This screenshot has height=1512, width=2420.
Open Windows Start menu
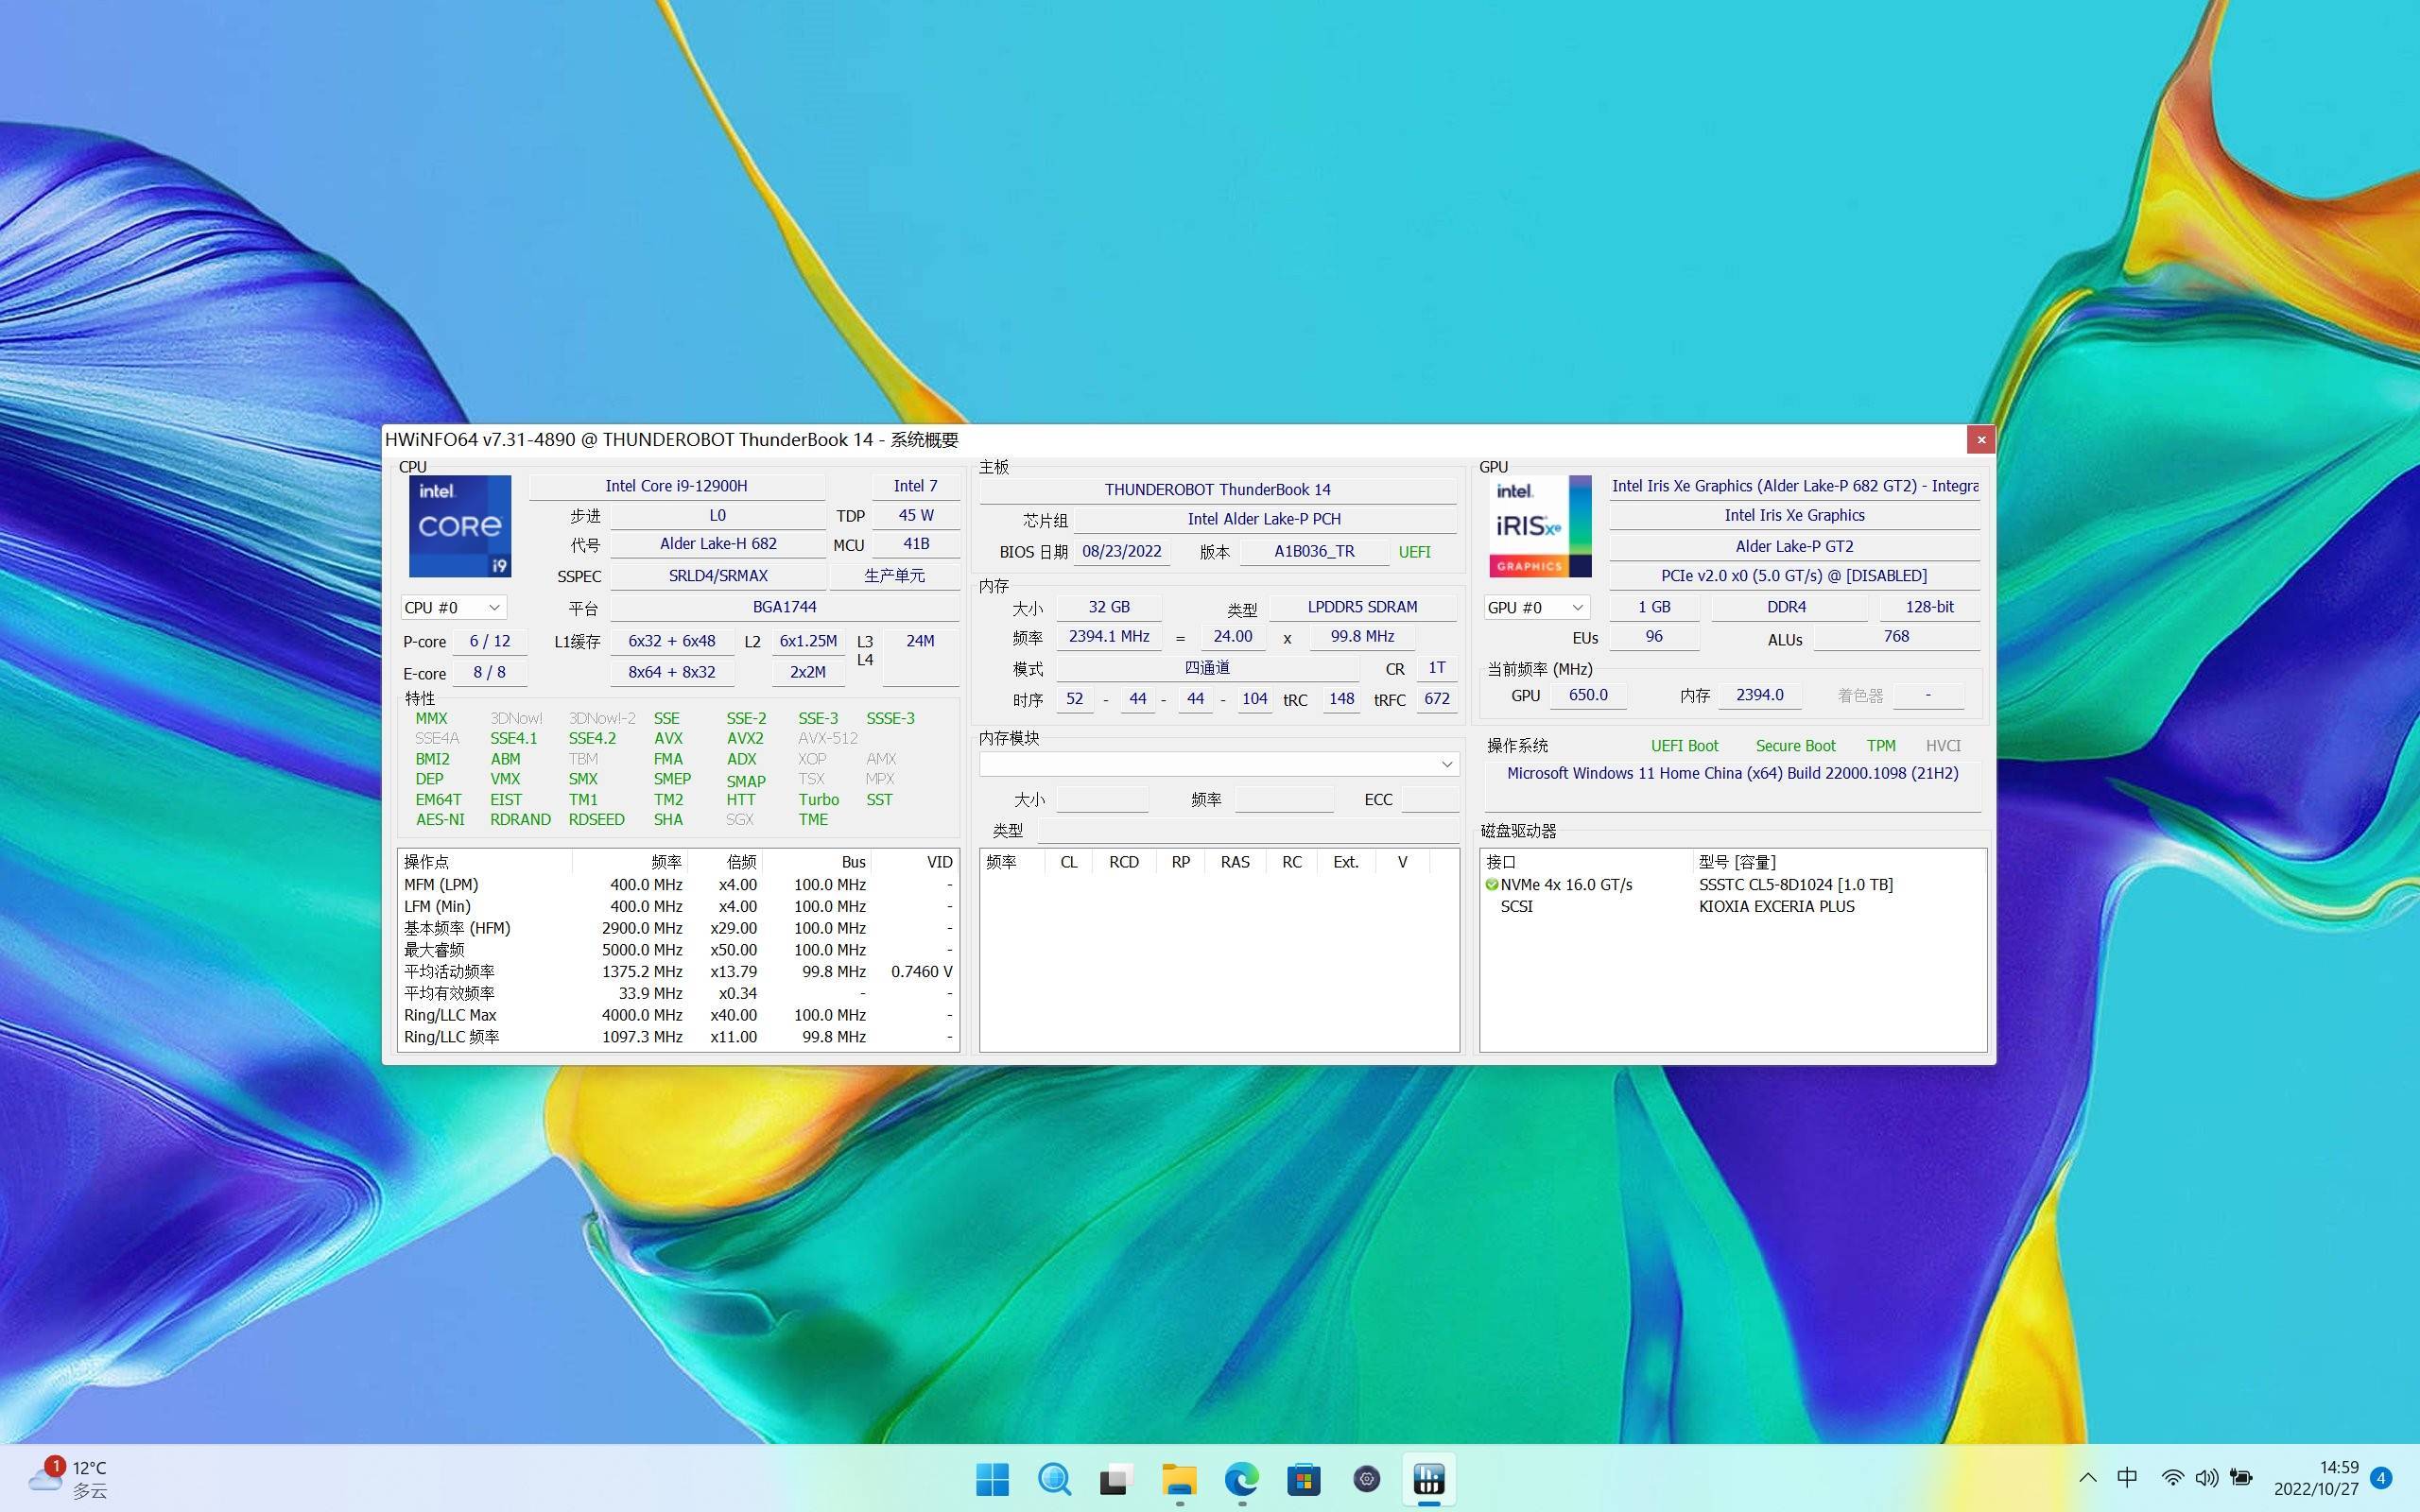992,1478
